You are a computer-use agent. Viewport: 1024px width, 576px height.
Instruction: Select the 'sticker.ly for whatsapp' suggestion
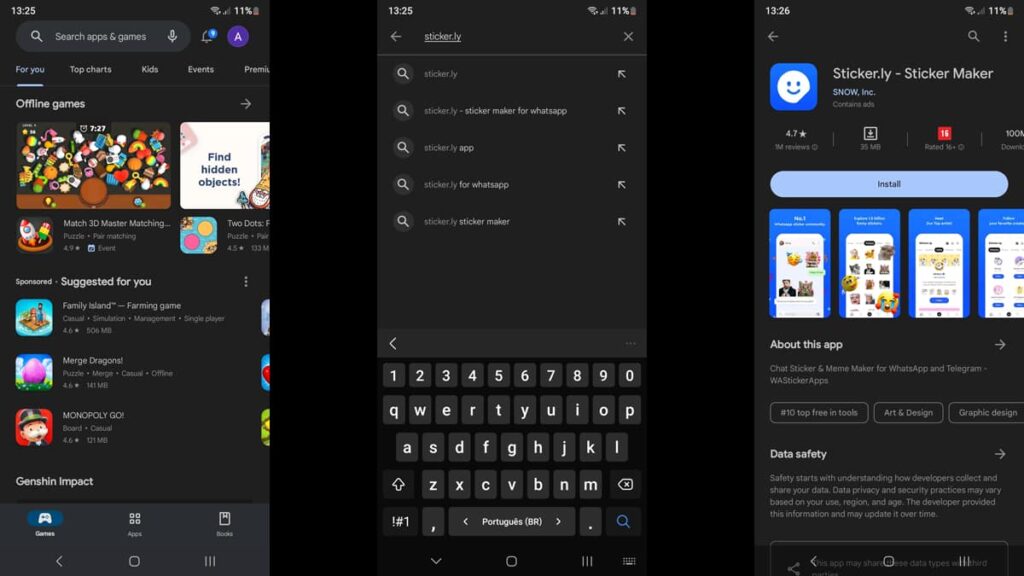pyautogui.click(x=466, y=185)
